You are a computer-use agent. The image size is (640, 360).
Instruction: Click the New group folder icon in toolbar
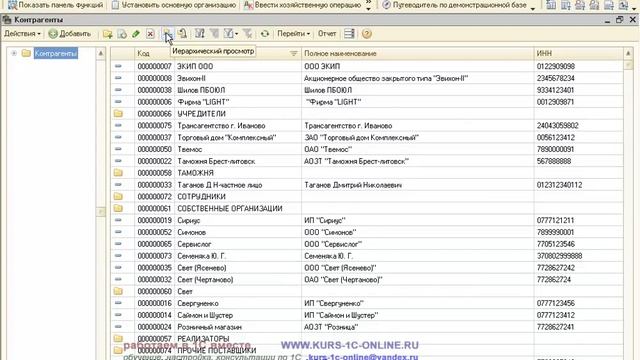coord(108,34)
